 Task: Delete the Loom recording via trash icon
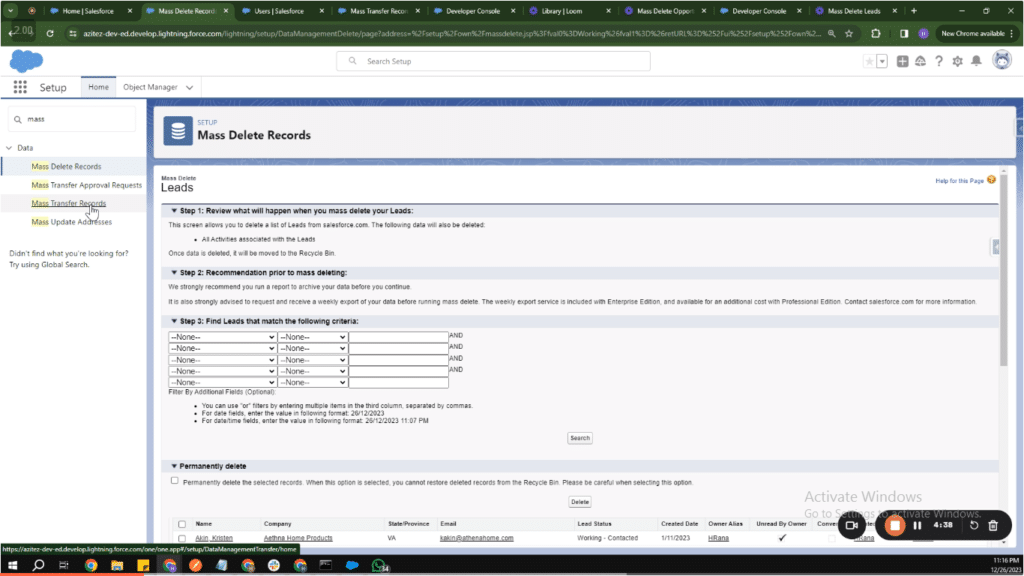(x=993, y=525)
